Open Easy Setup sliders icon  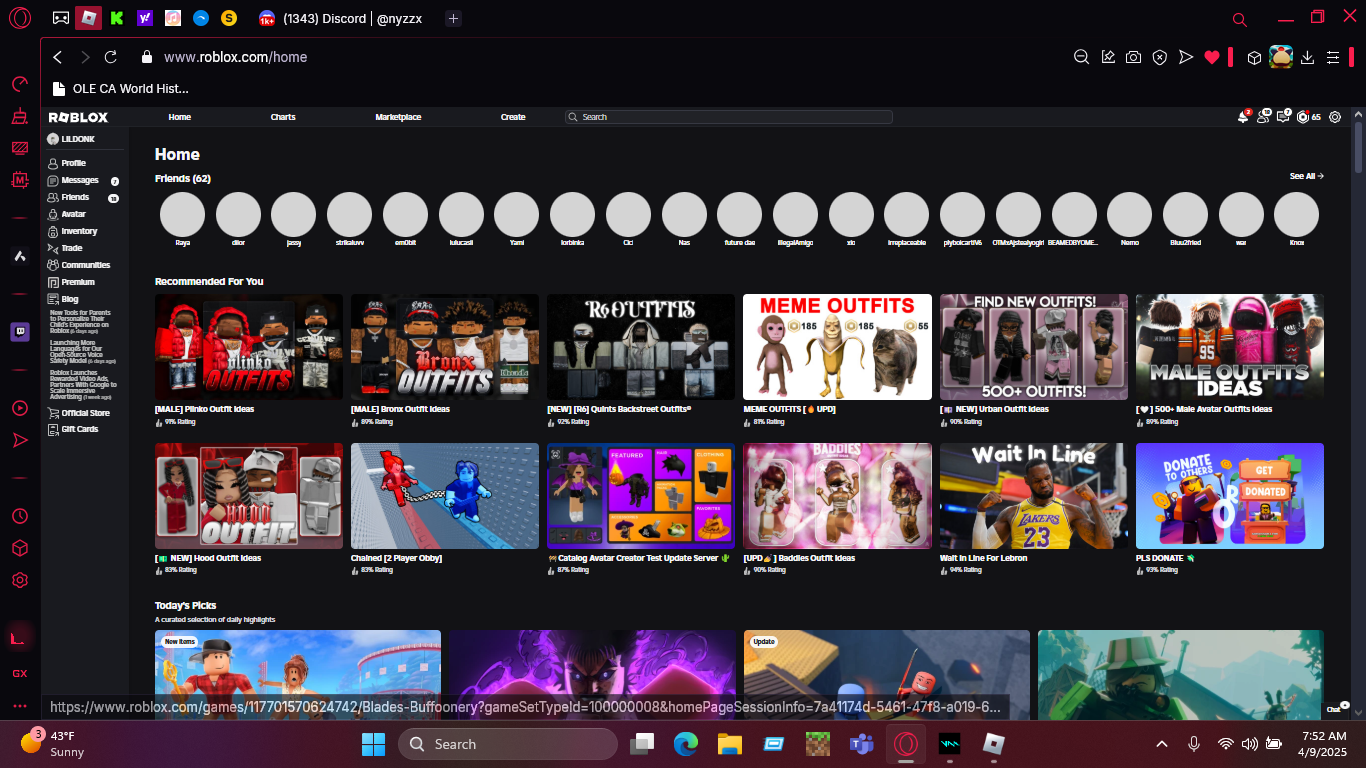click(1333, 57)
